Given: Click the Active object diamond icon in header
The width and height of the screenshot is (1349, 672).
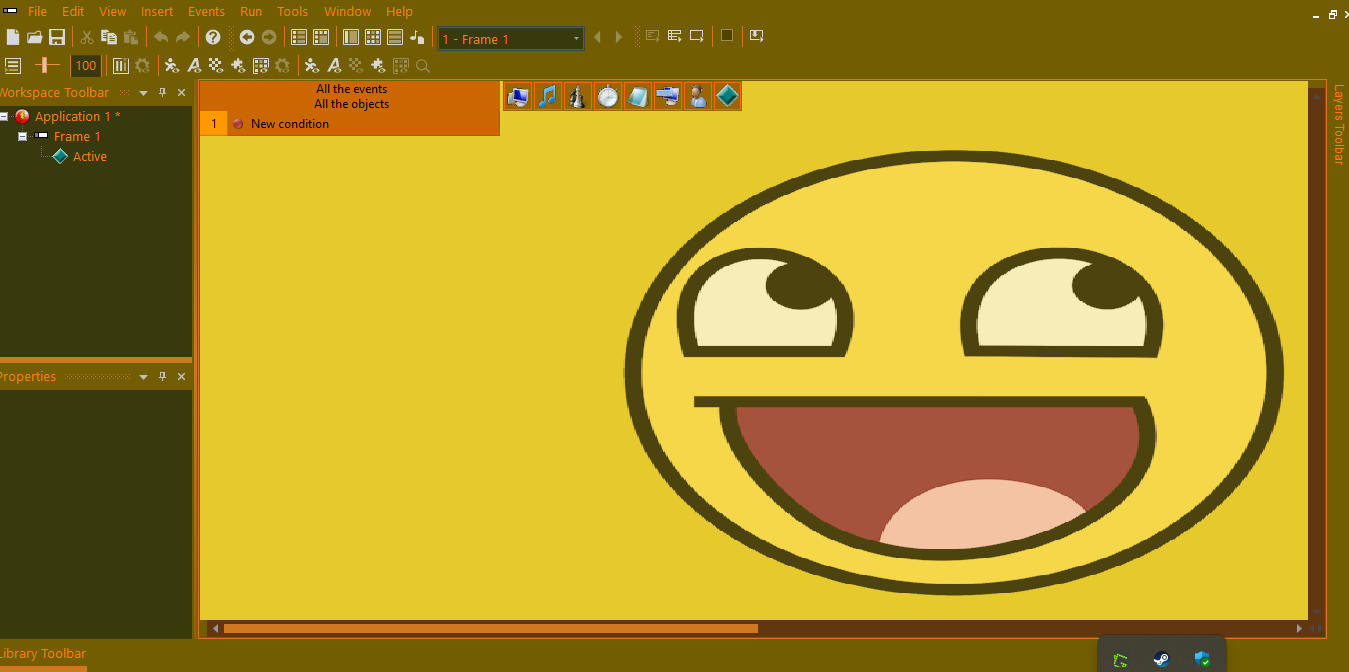Looking at the screenshot, I should [727, 96].
